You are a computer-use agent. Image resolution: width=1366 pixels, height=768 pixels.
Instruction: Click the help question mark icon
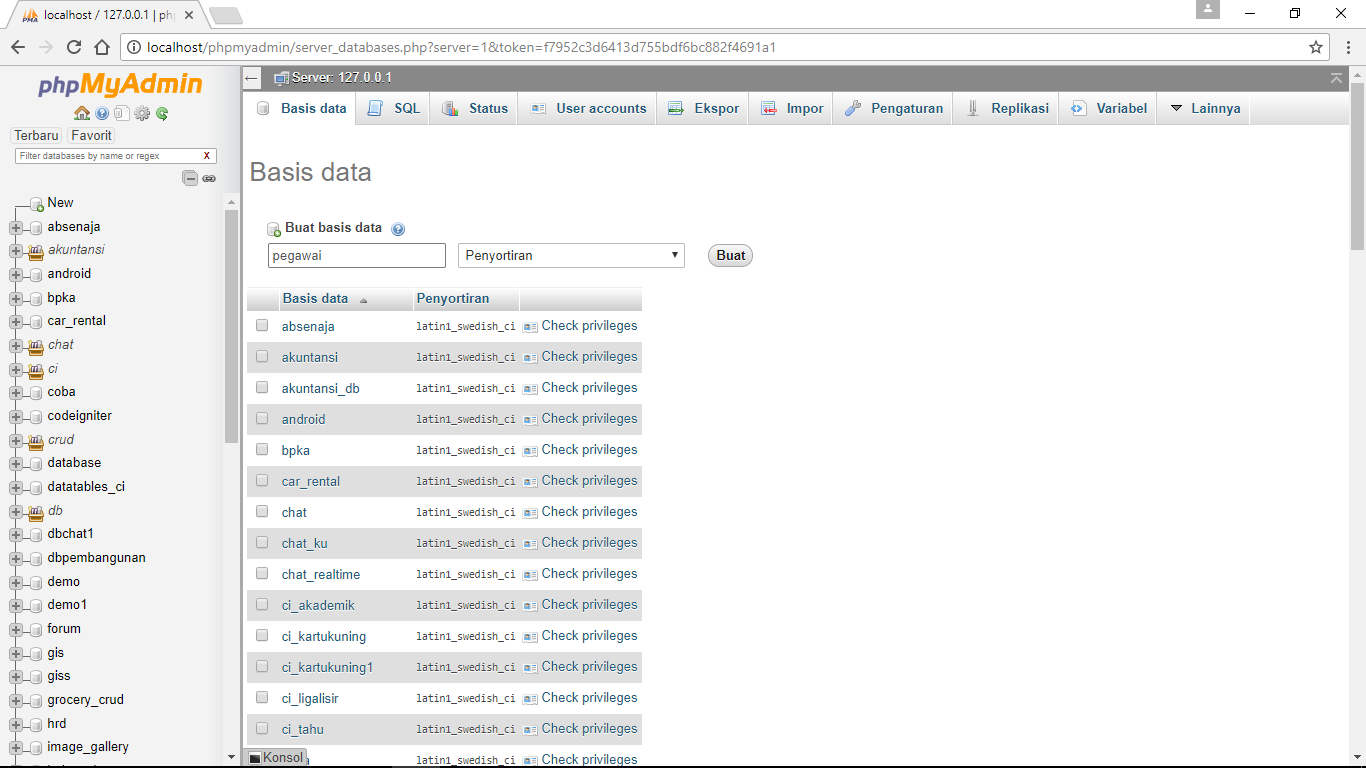[102, 113]
